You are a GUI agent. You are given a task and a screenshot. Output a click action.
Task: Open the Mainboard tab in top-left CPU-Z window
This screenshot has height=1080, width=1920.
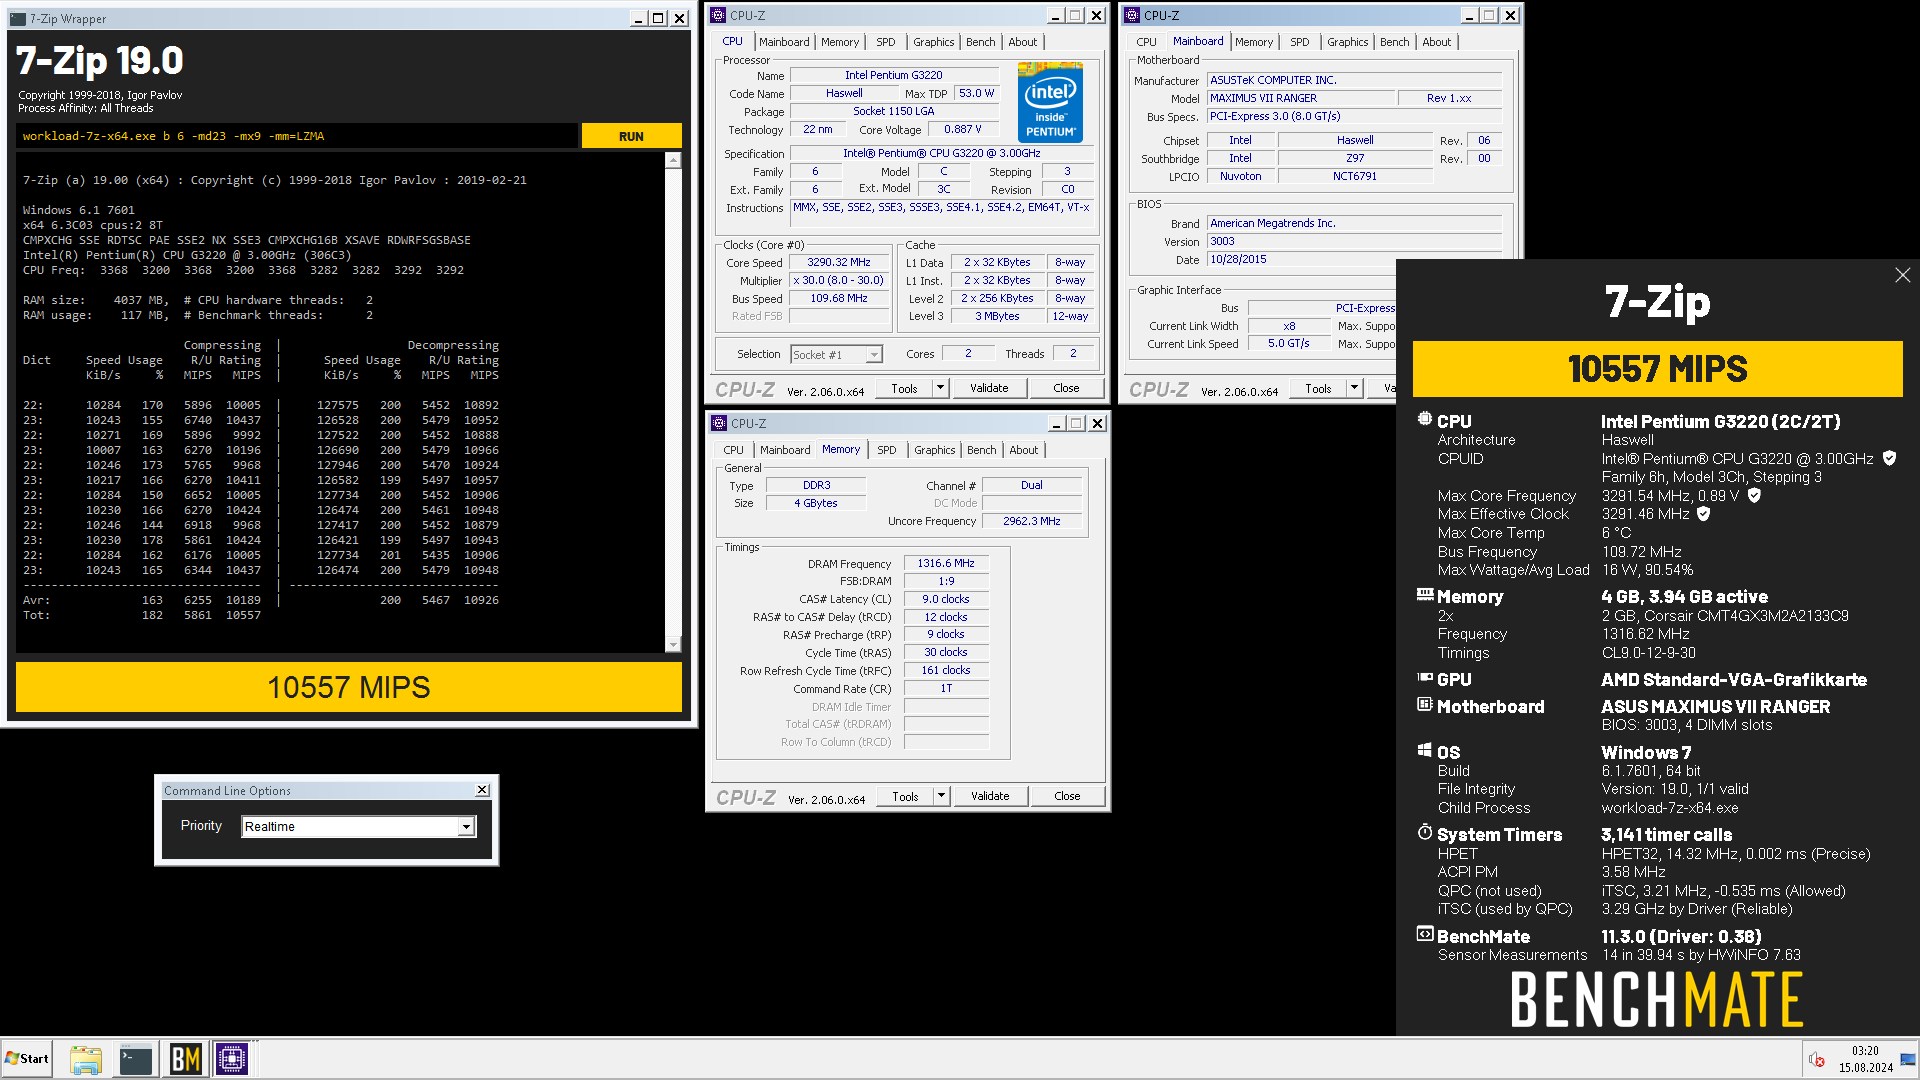(x=784, y=42)
